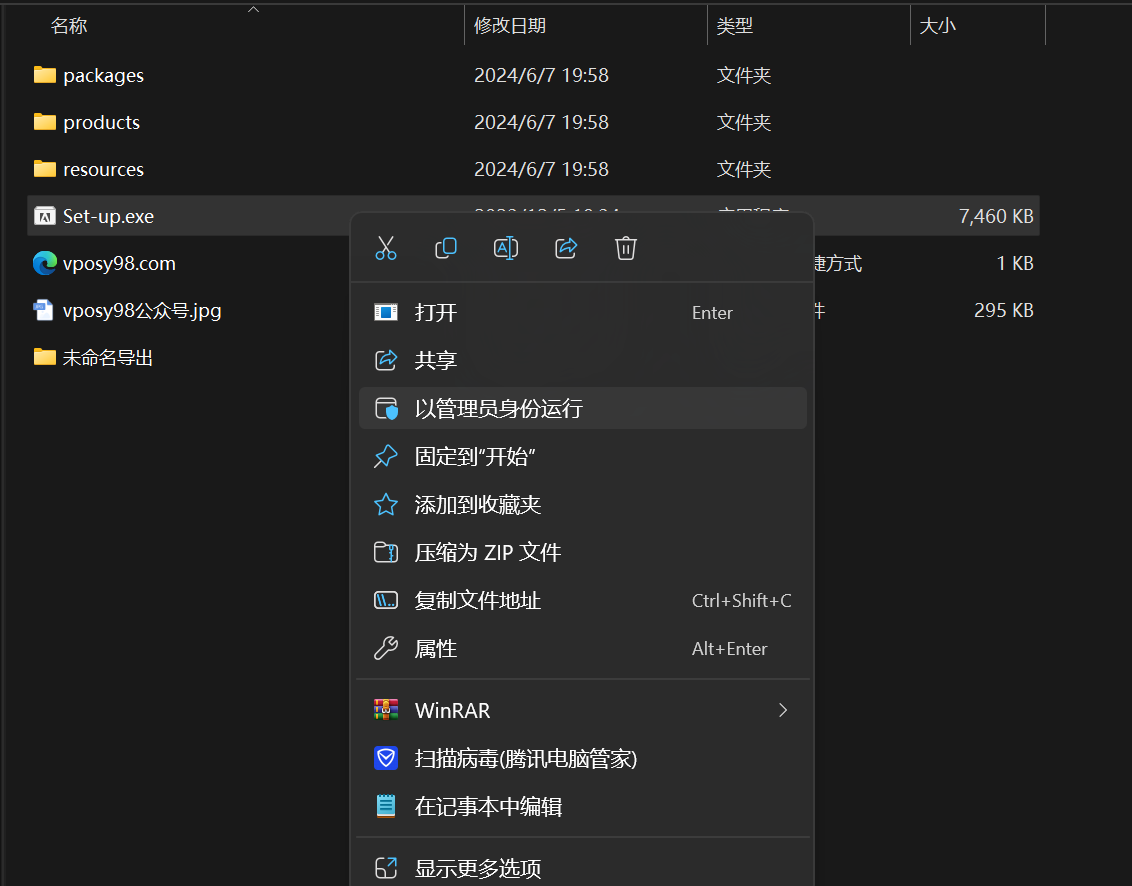
Task: Select the vposy98公众号.jpg file
Action: [142, 311]
